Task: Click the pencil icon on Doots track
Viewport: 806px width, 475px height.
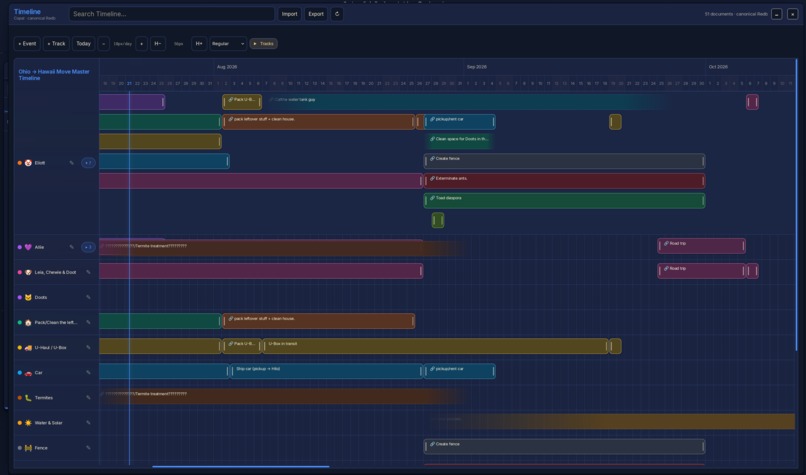Action: pos(88,297)
